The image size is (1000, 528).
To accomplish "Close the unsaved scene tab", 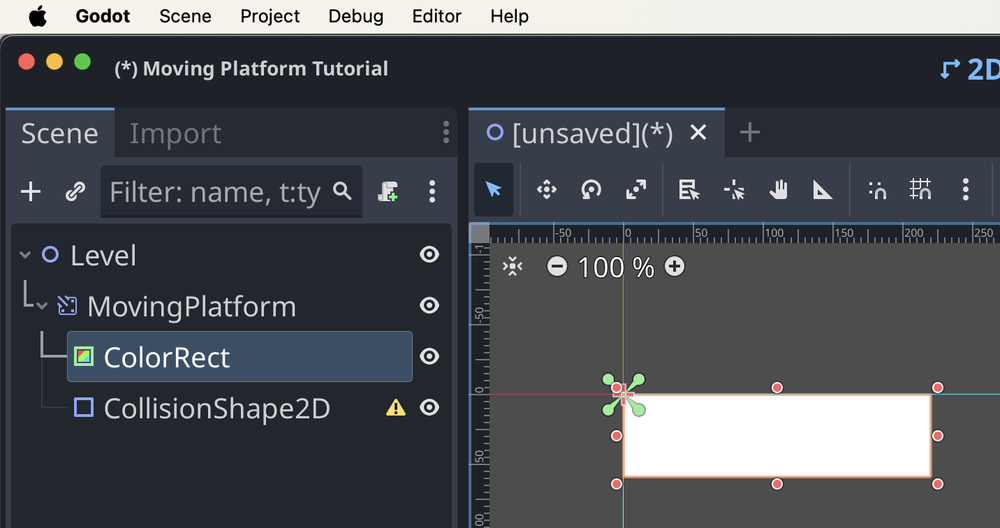I will tap(698, 133).
